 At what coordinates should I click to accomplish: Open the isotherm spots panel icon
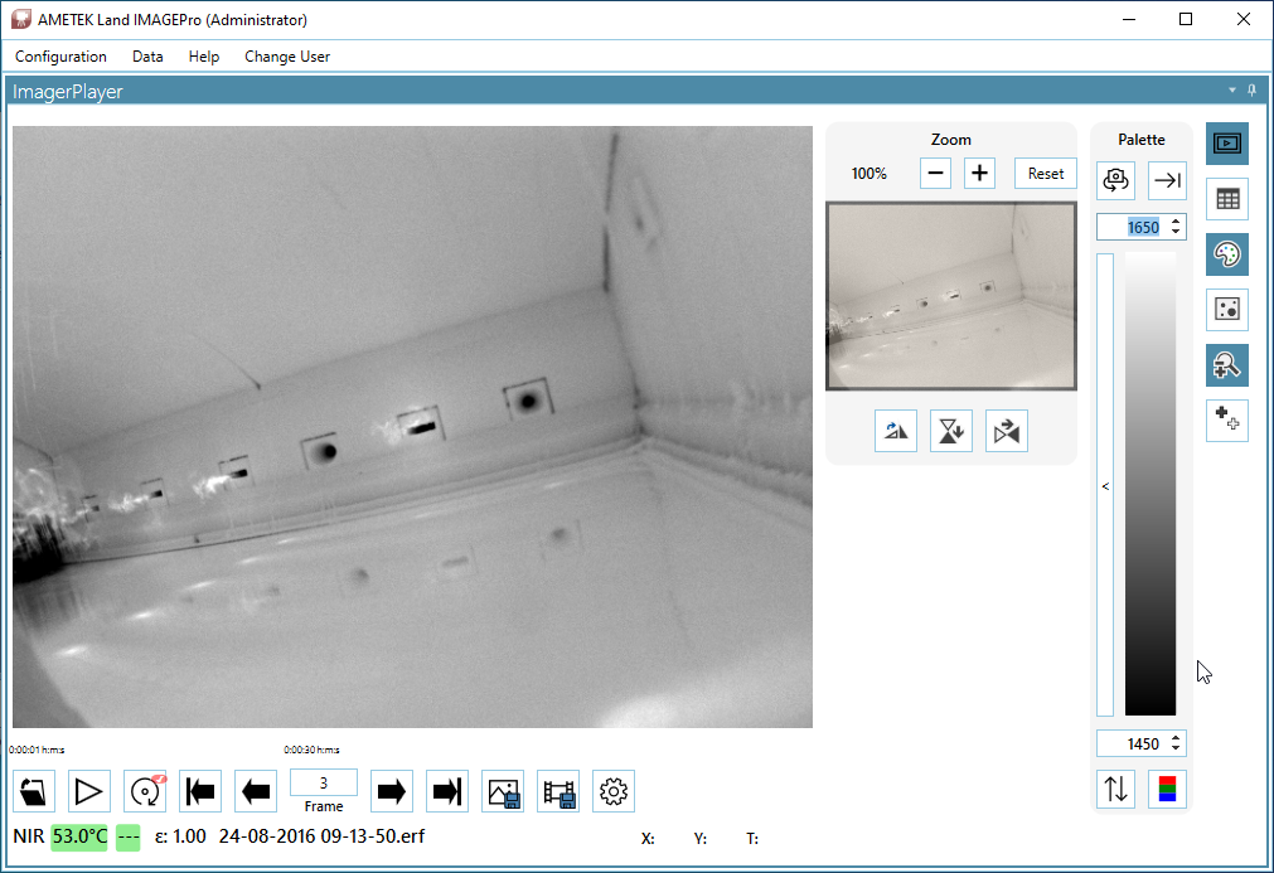click(1226, 309)
